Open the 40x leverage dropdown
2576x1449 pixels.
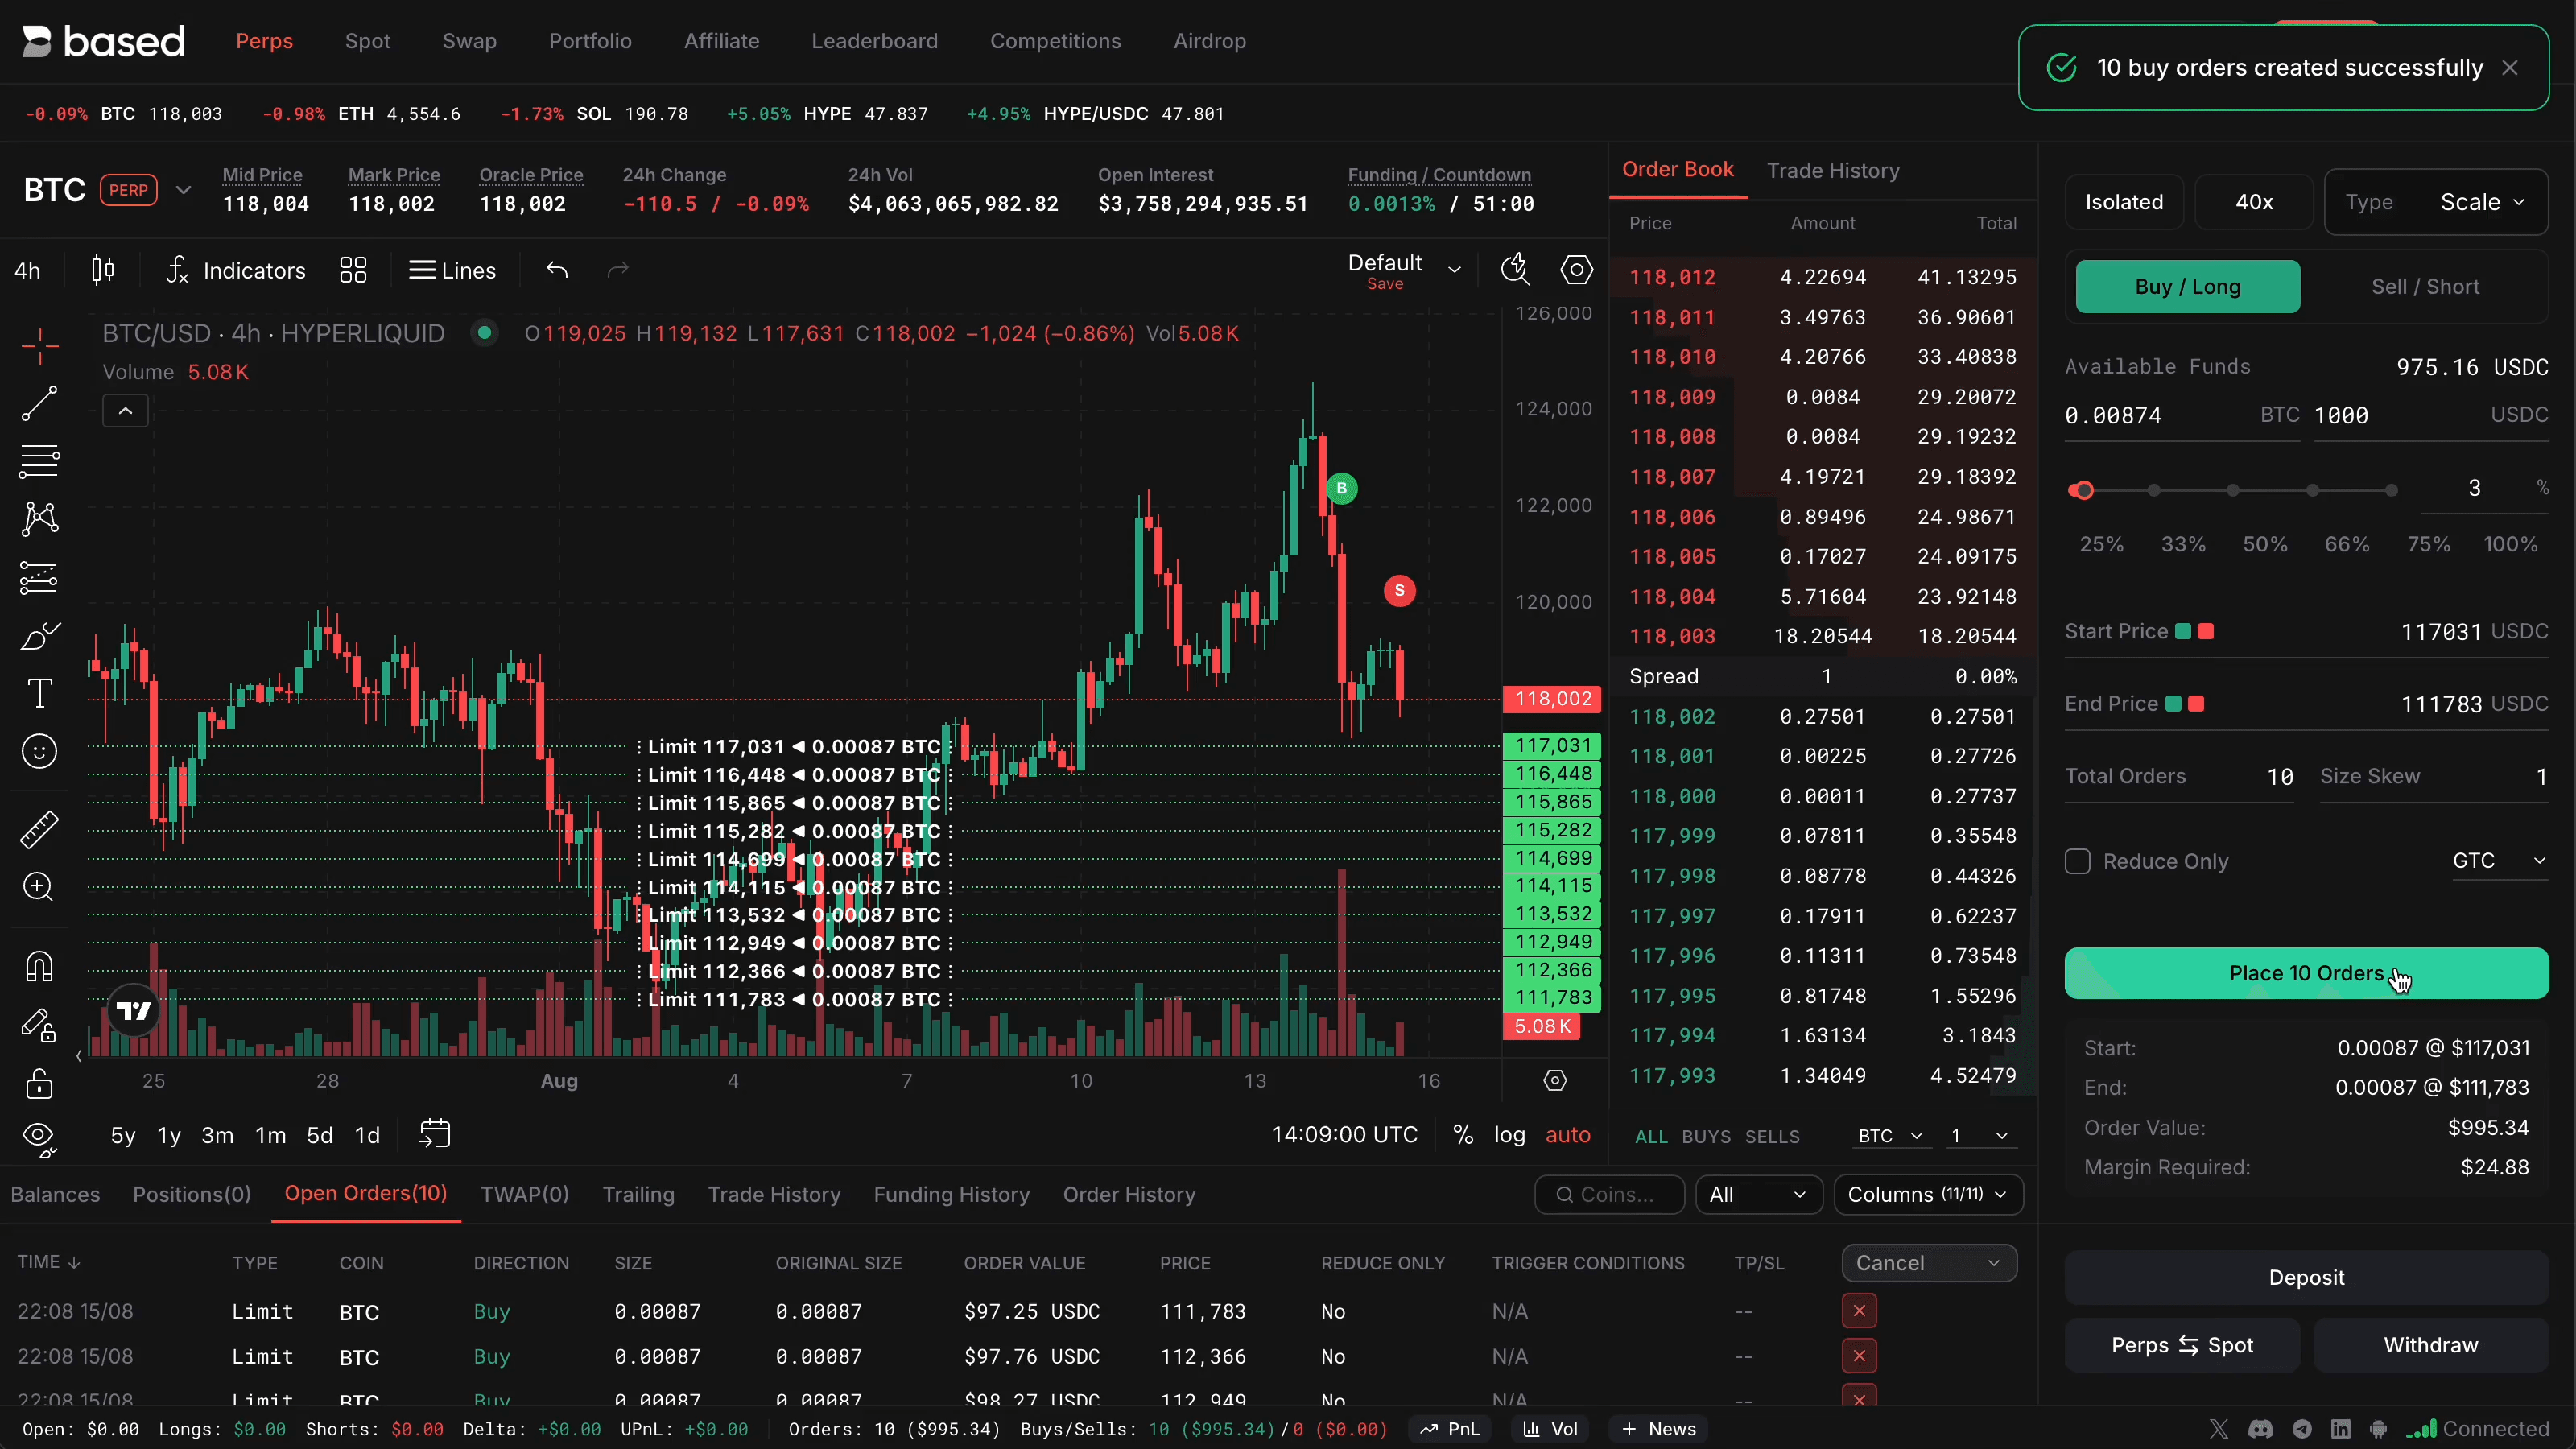2253,201
